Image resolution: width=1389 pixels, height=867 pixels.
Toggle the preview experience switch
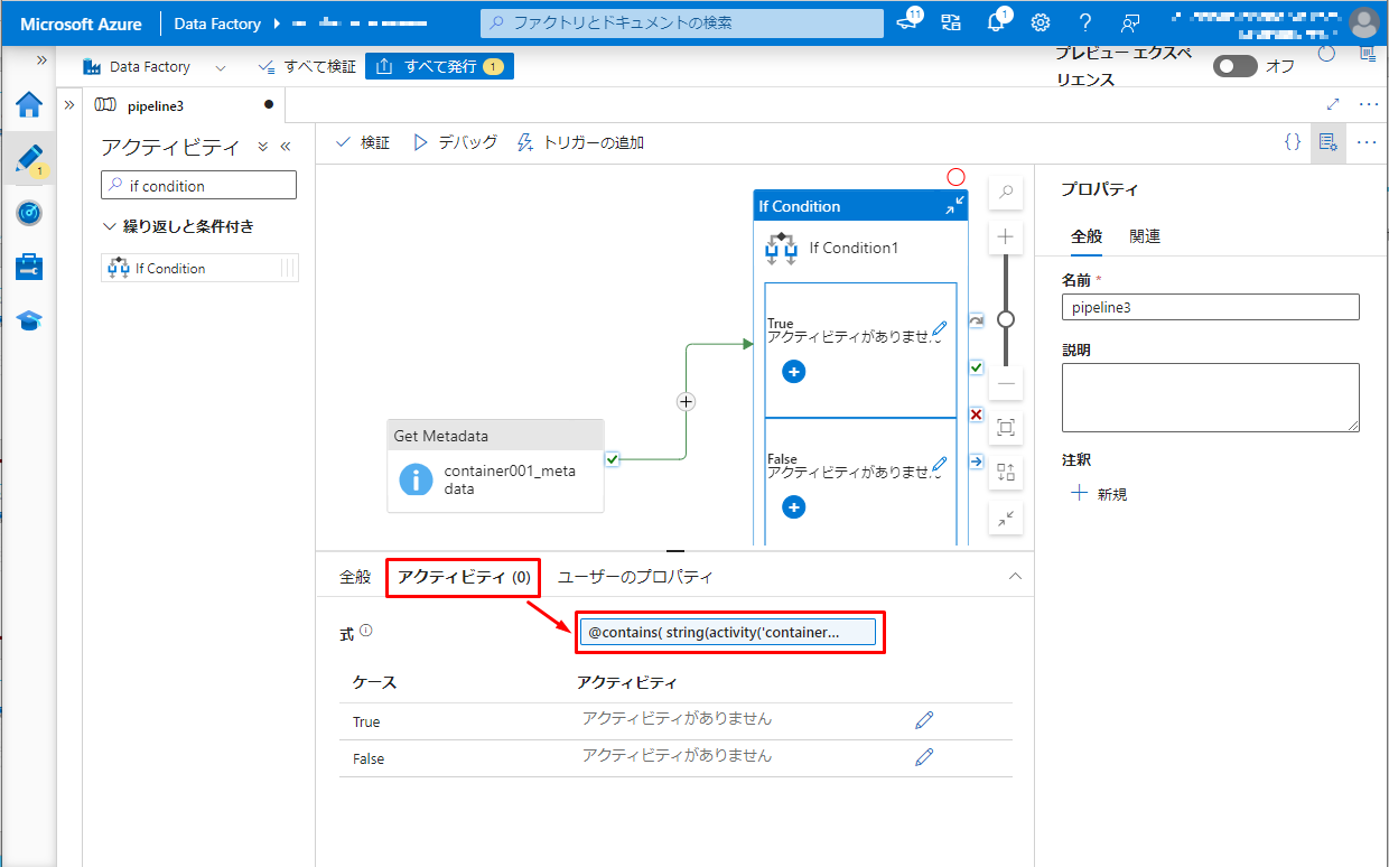(1234, 67)
